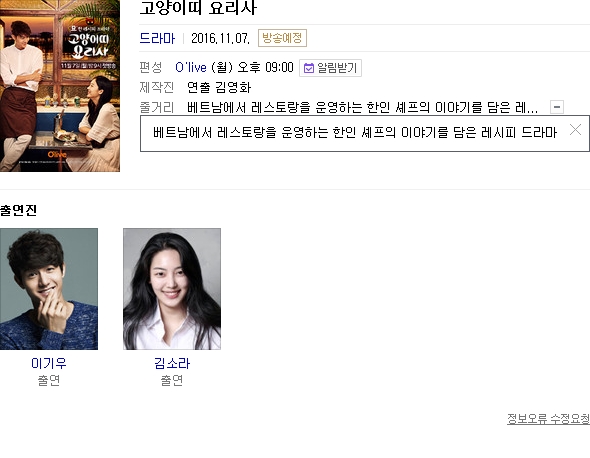Screen dimensions: 590x458
Task: Select the 이기우 name link
Action: point(49,363)
